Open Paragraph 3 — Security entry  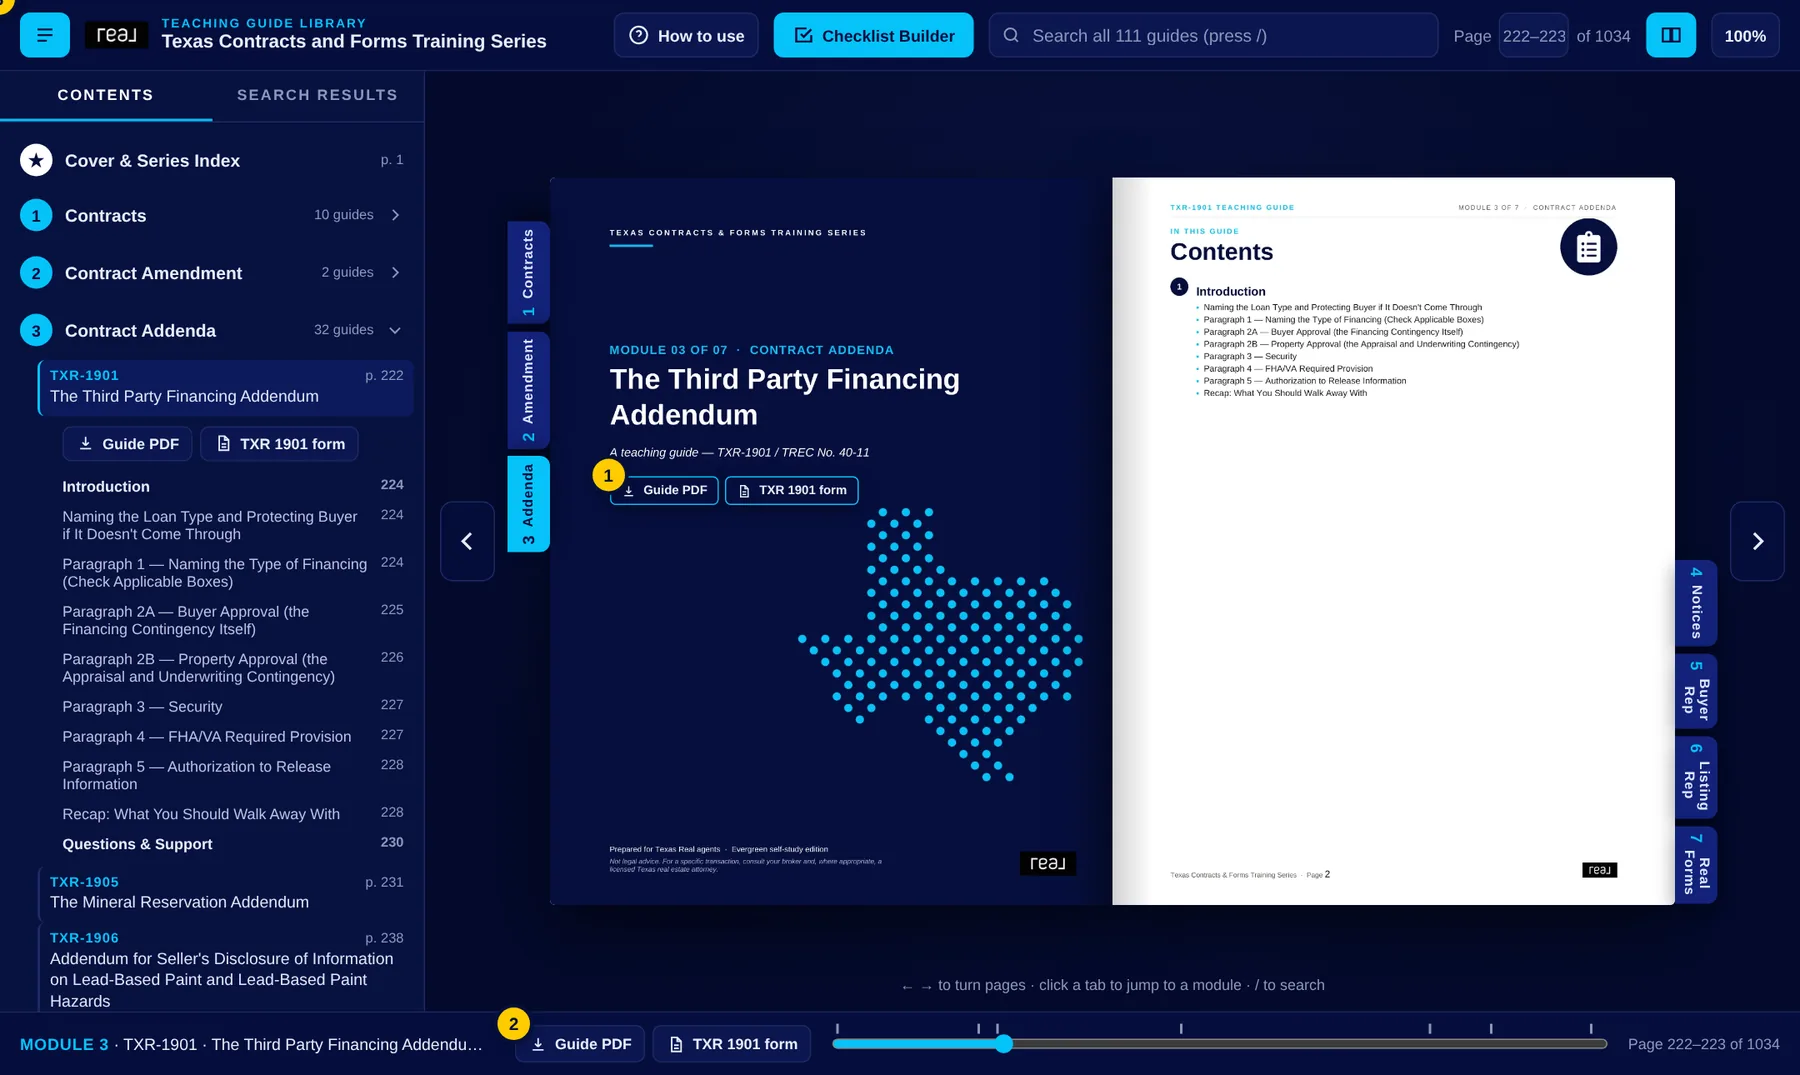point(233,706)
